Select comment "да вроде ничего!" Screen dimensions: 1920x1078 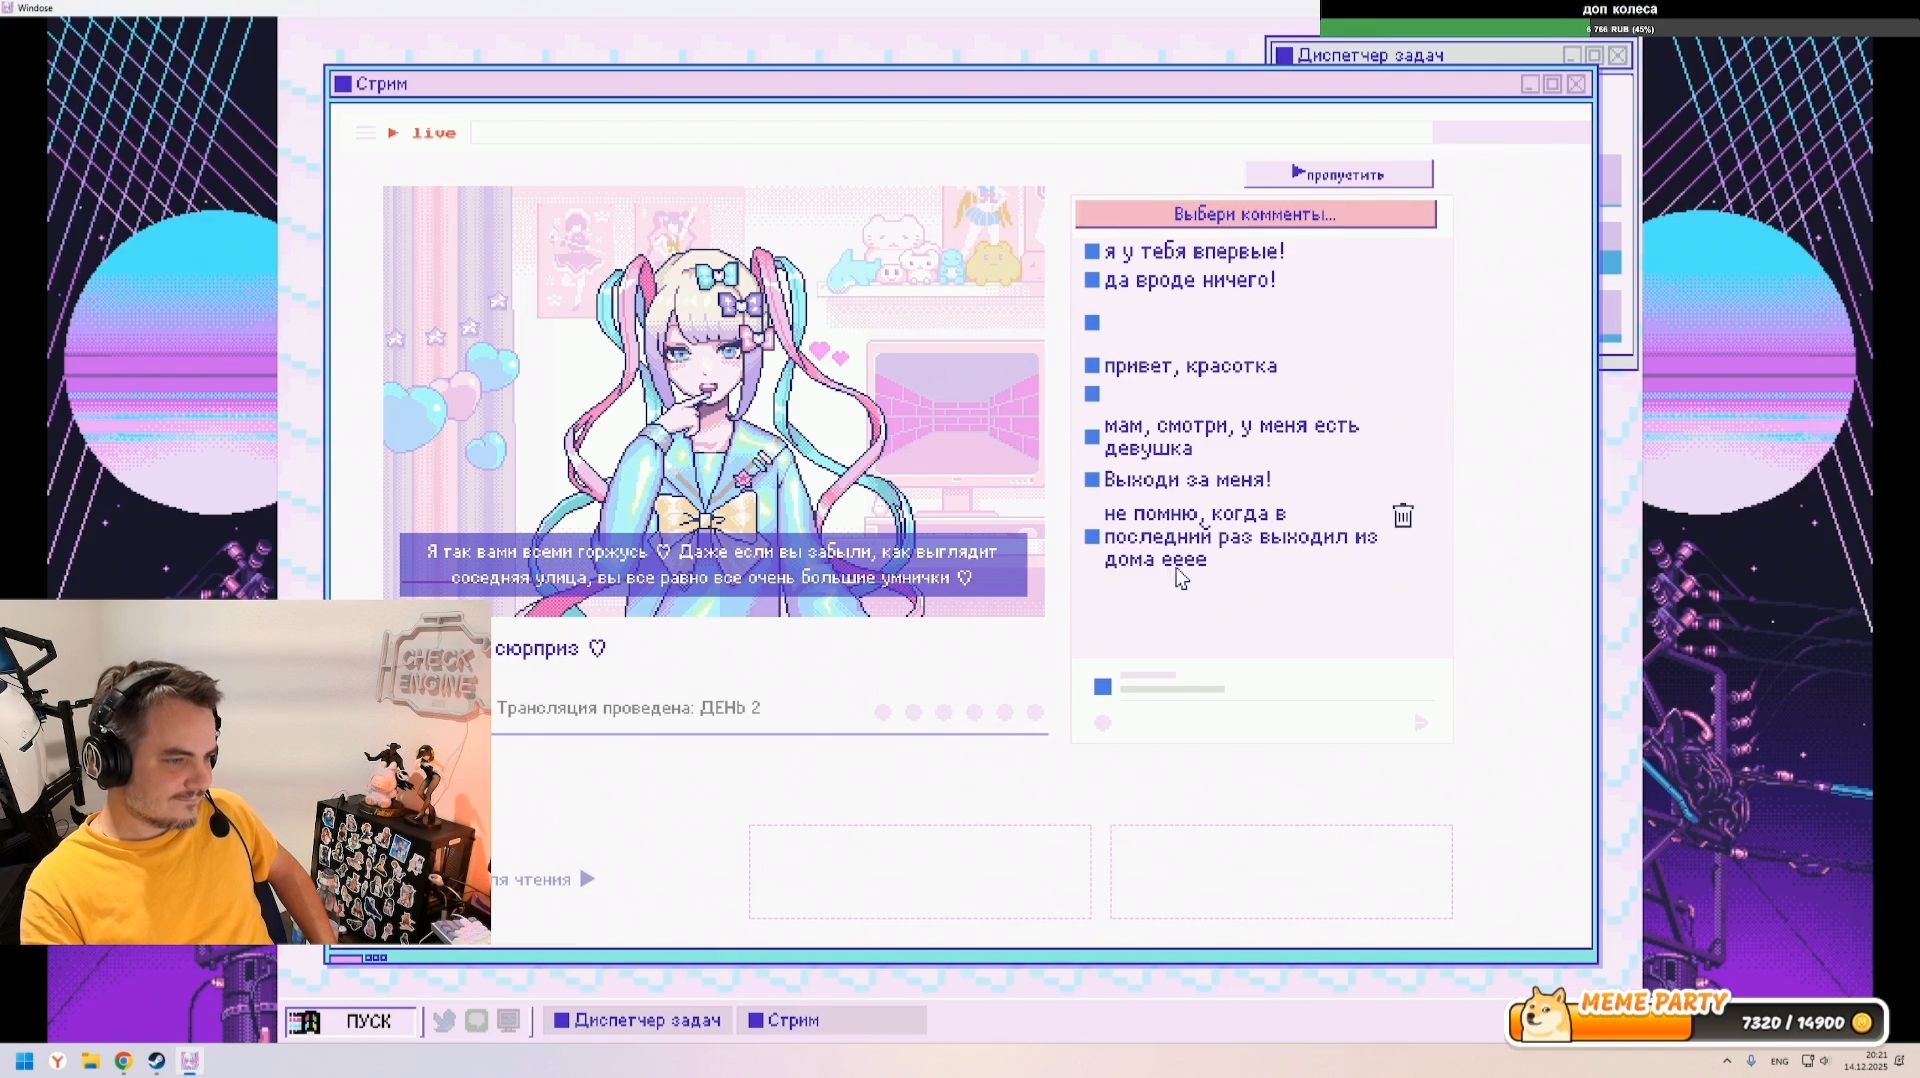pyautogui.click(x=1180, y=280)
